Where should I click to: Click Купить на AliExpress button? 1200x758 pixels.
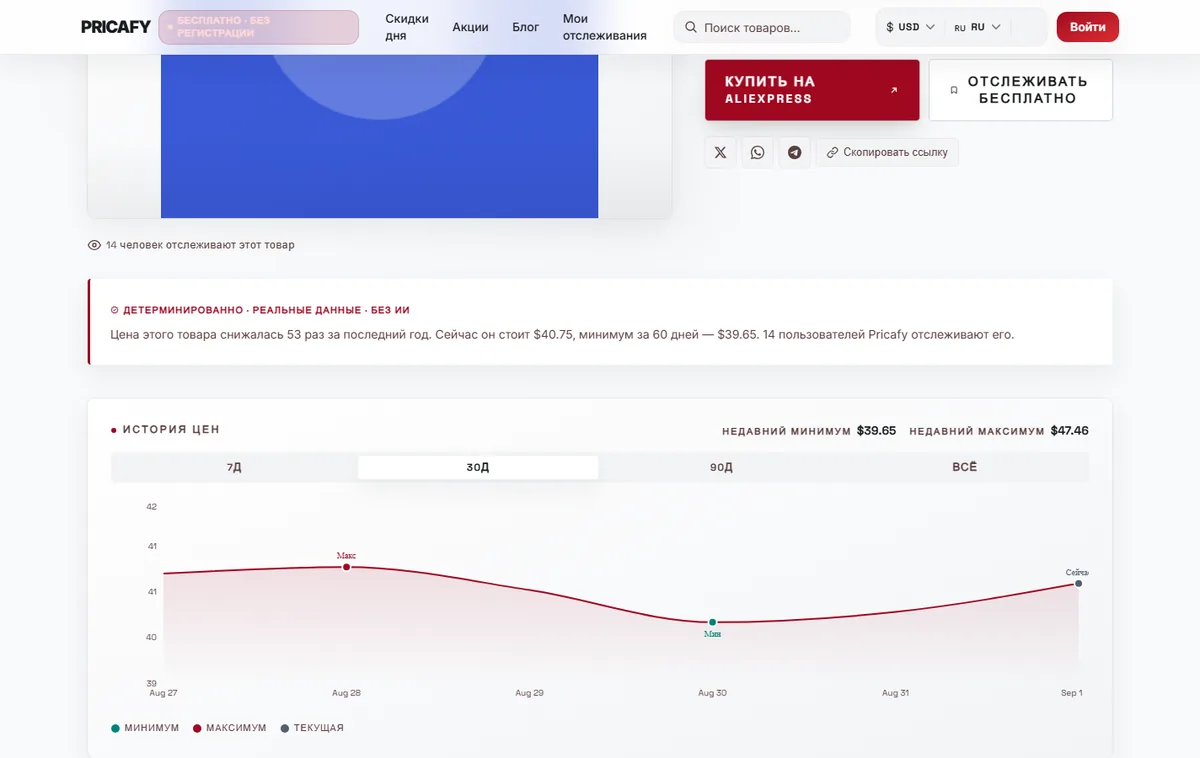(812, 90)
